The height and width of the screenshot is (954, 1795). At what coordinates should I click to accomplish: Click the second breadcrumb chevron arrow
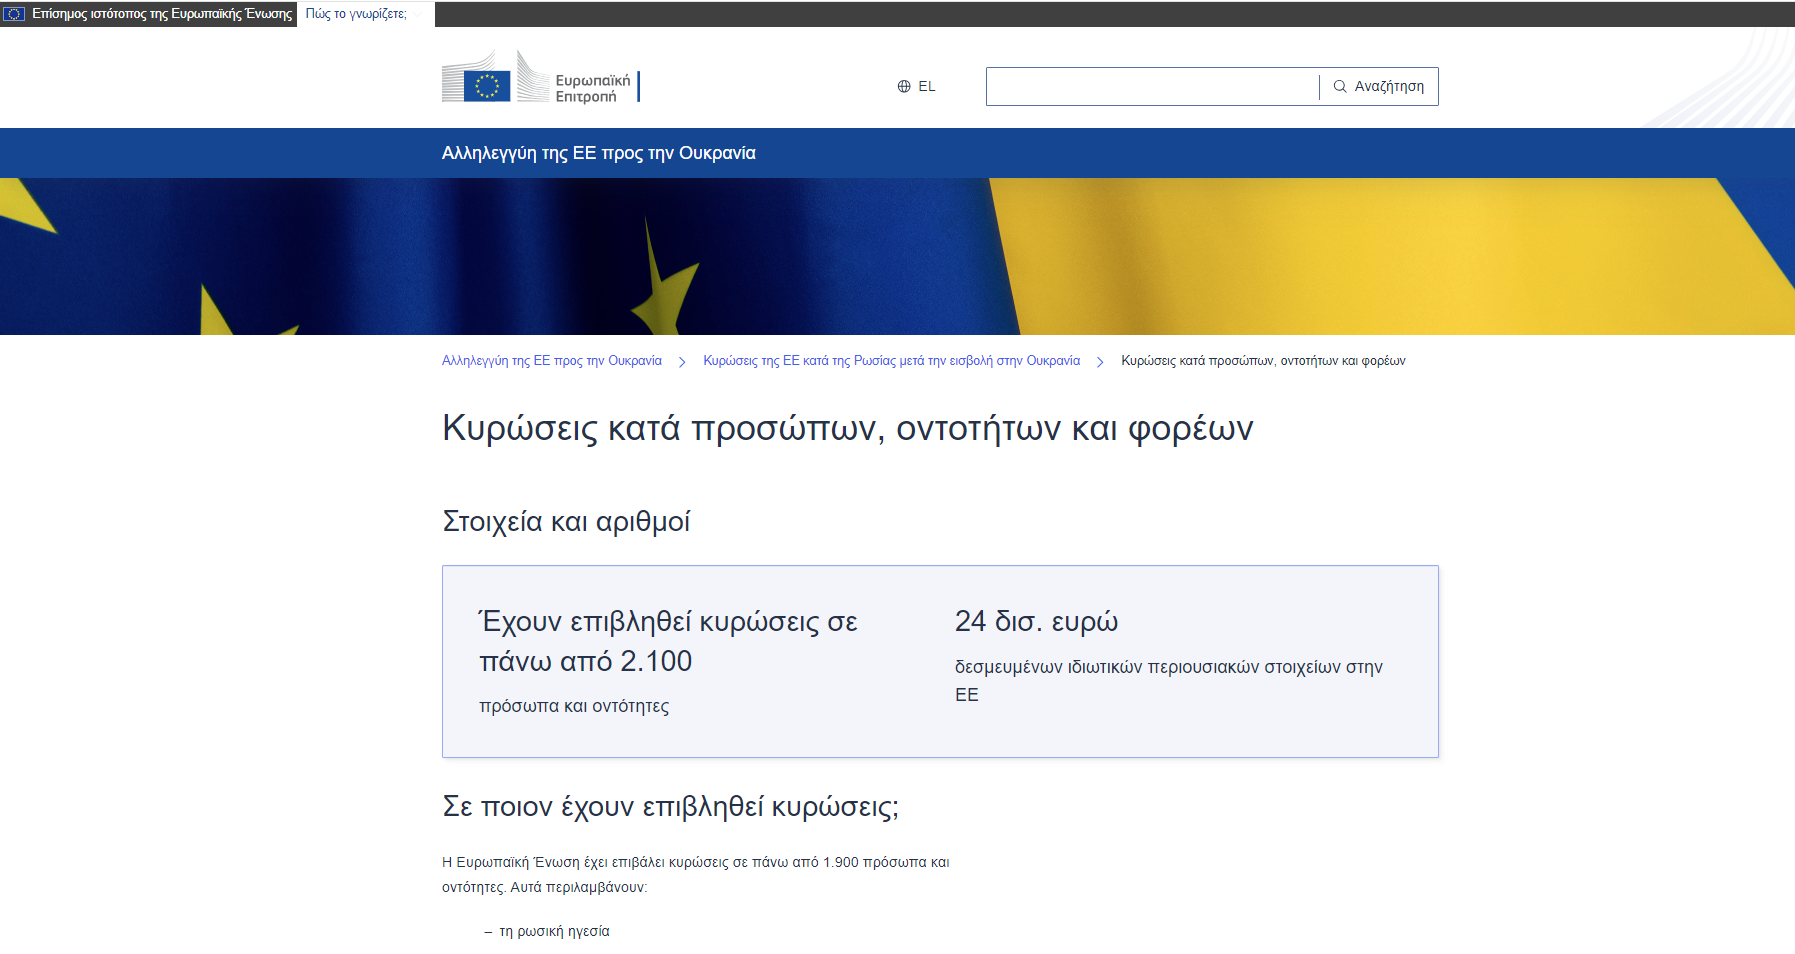(1100, 362)
